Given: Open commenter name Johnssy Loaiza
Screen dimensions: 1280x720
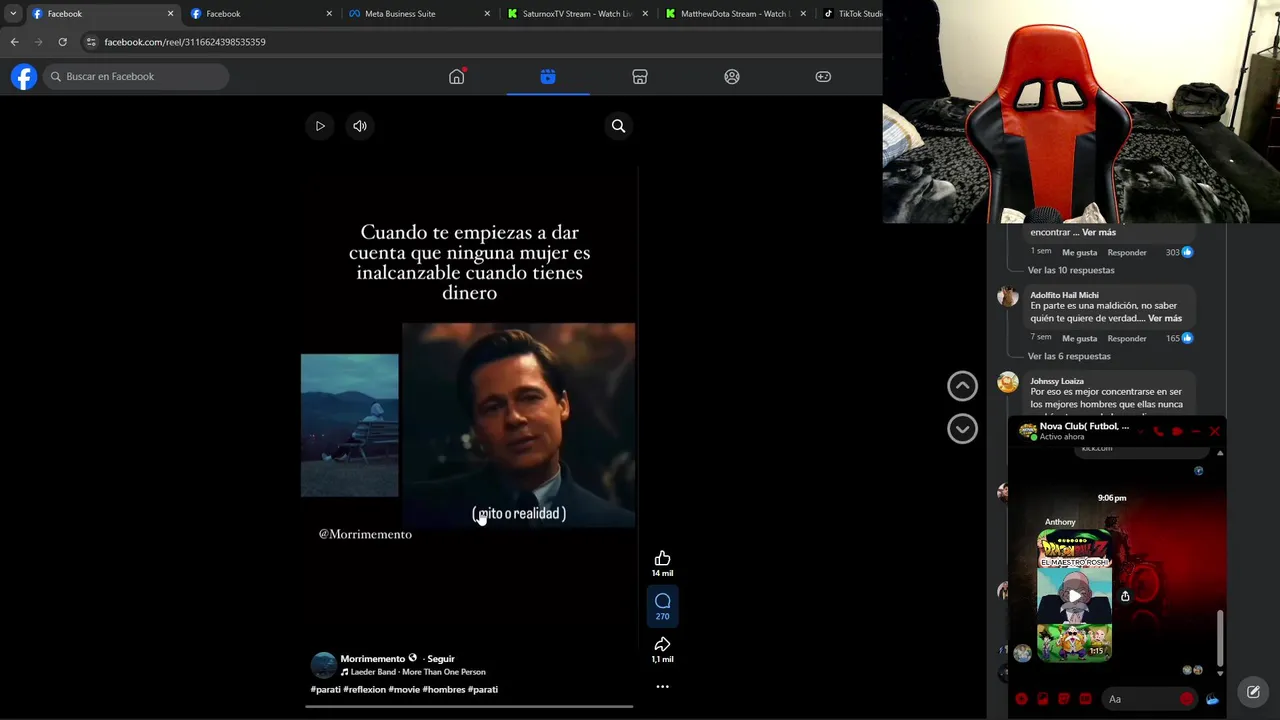Looking at the screenshot, I should pyautogui.click(x=1057, y=381).
